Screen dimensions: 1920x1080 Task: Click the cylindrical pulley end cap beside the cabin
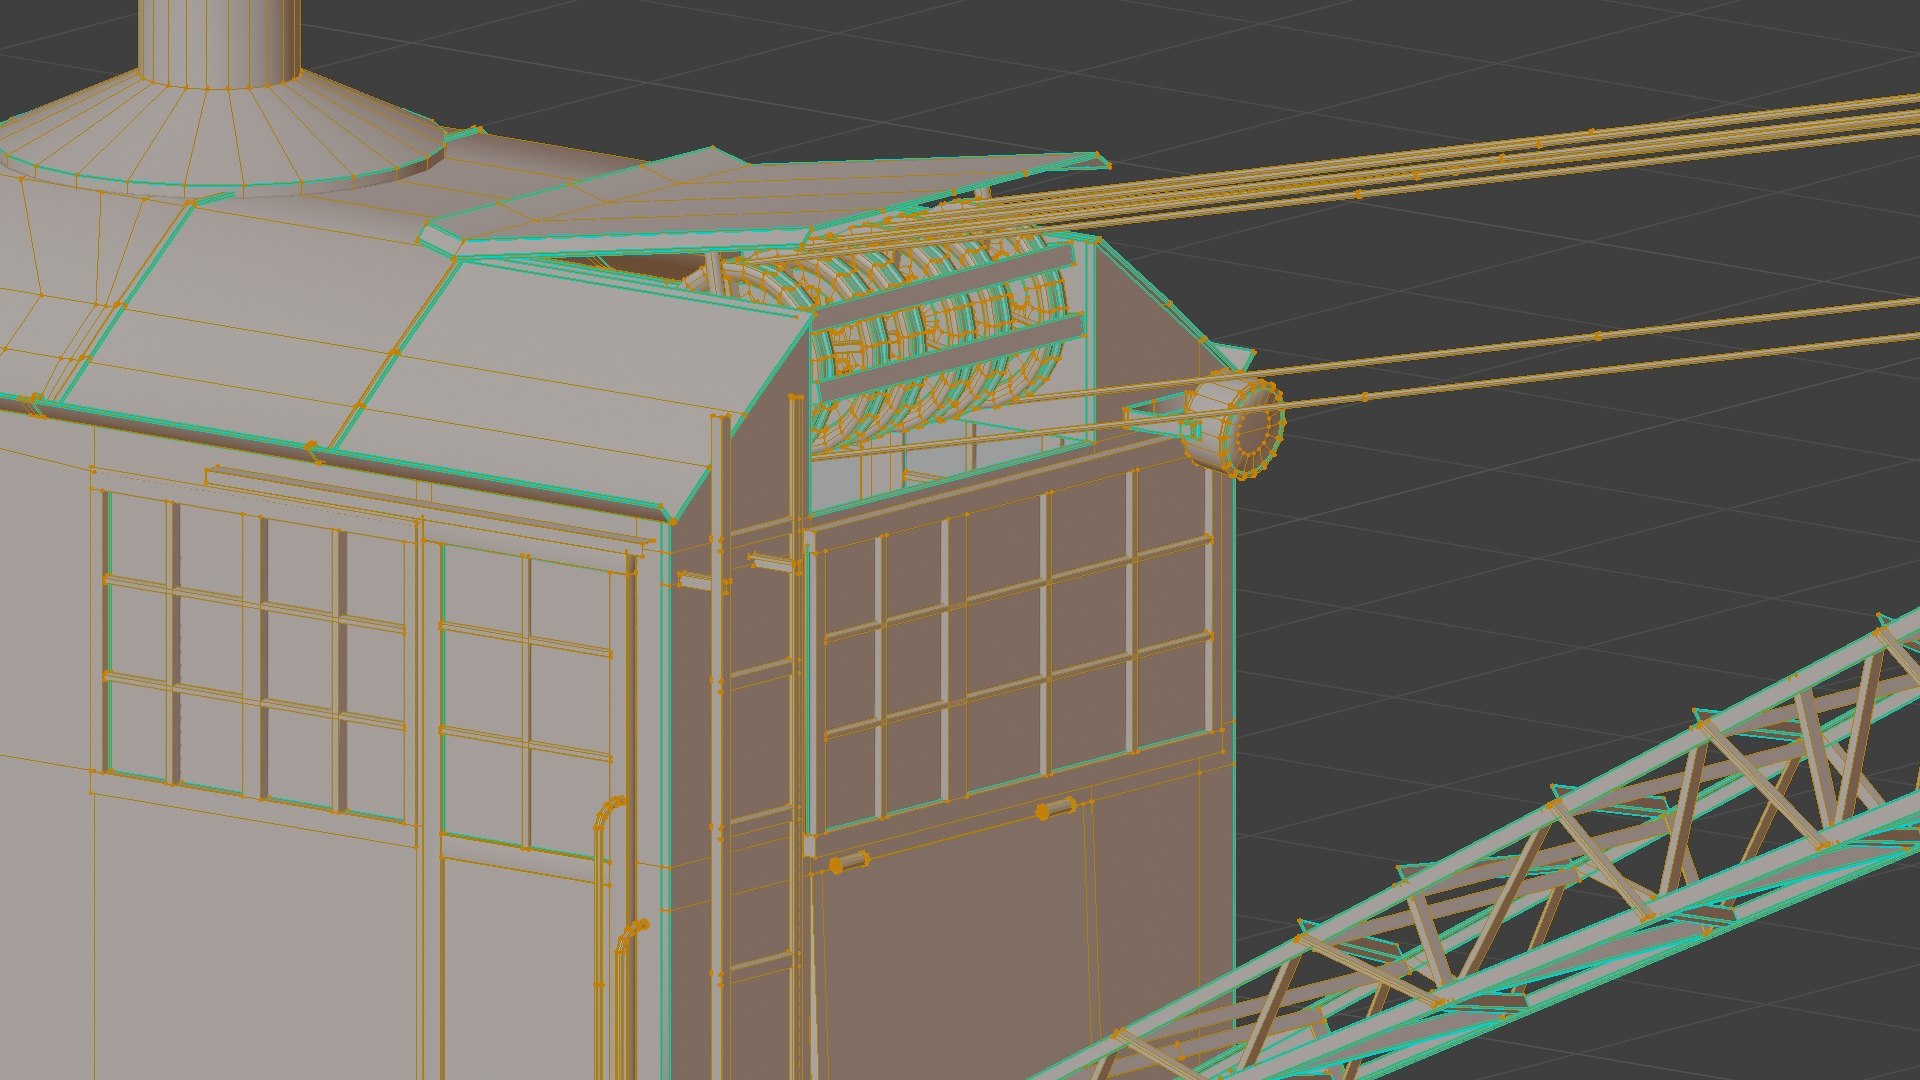point(1234,425)
